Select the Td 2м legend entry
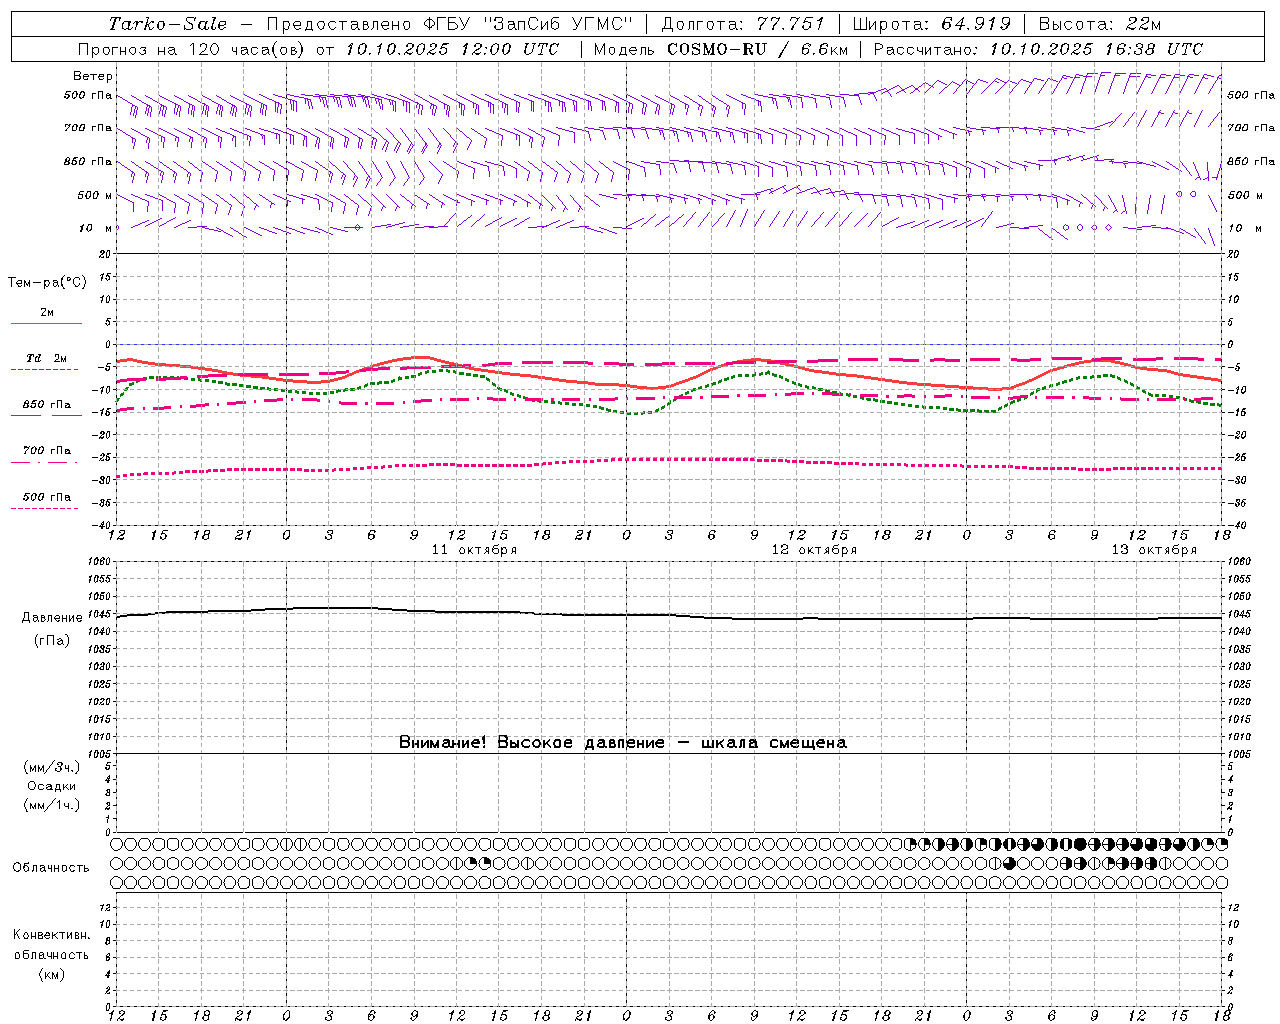The height and width of the screenshot is (1024, 1280). (46, 358)
